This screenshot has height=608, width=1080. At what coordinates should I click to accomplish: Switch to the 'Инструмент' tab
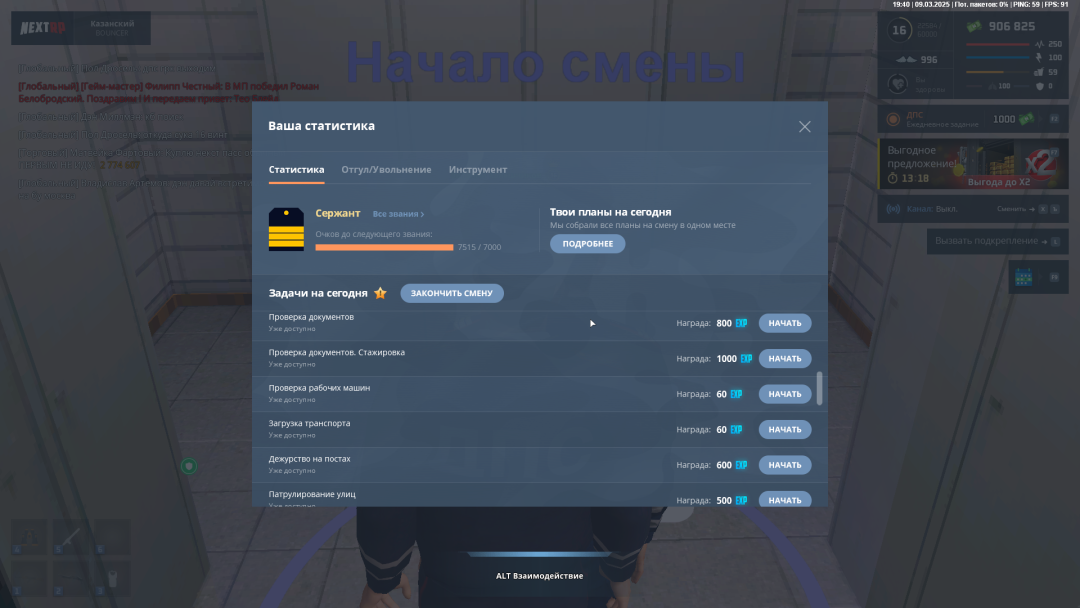(478, 170)
